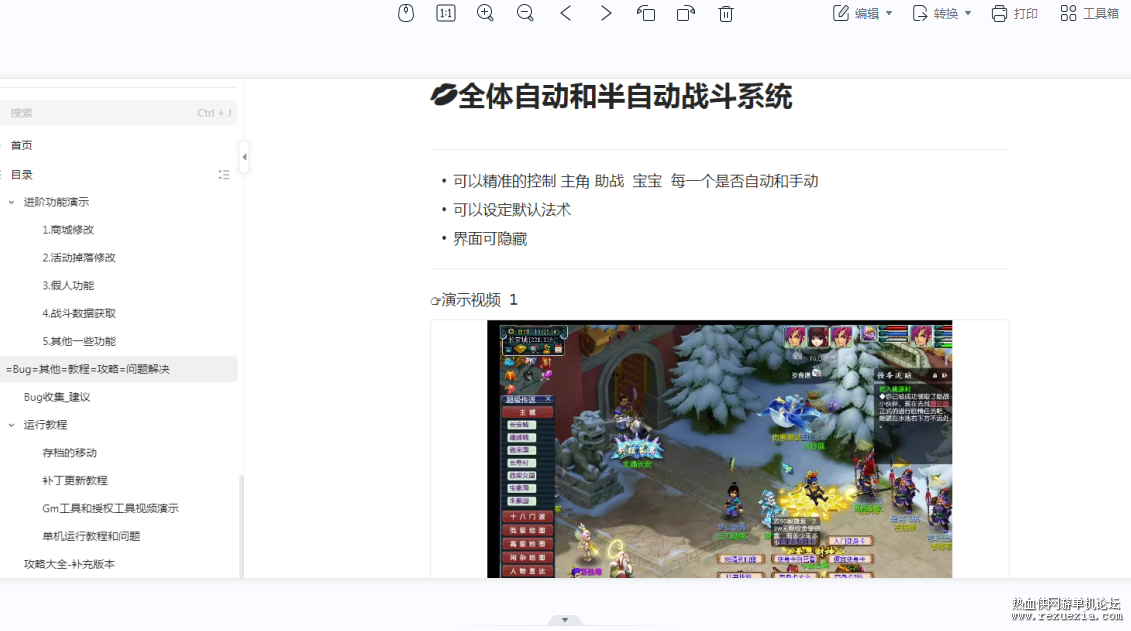Click the 演示视频 1 label

[x=474, y=299]
